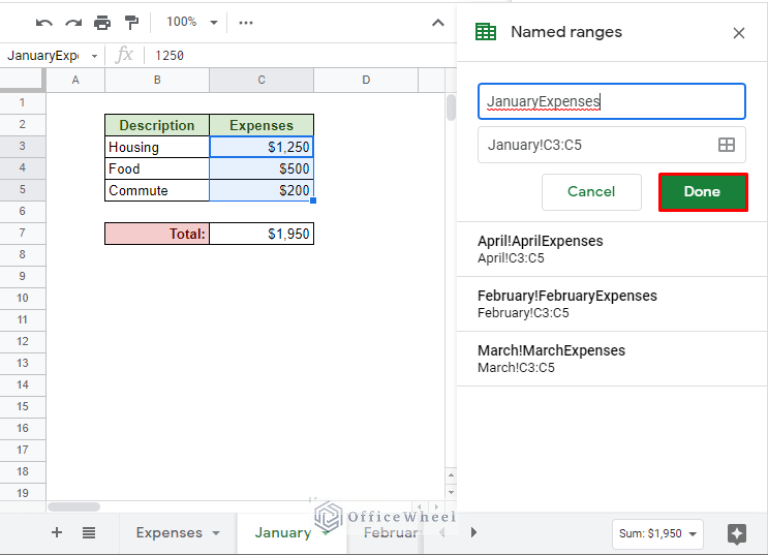
Task: Click the Undo icon in toolbar
Action: [44, 22]
